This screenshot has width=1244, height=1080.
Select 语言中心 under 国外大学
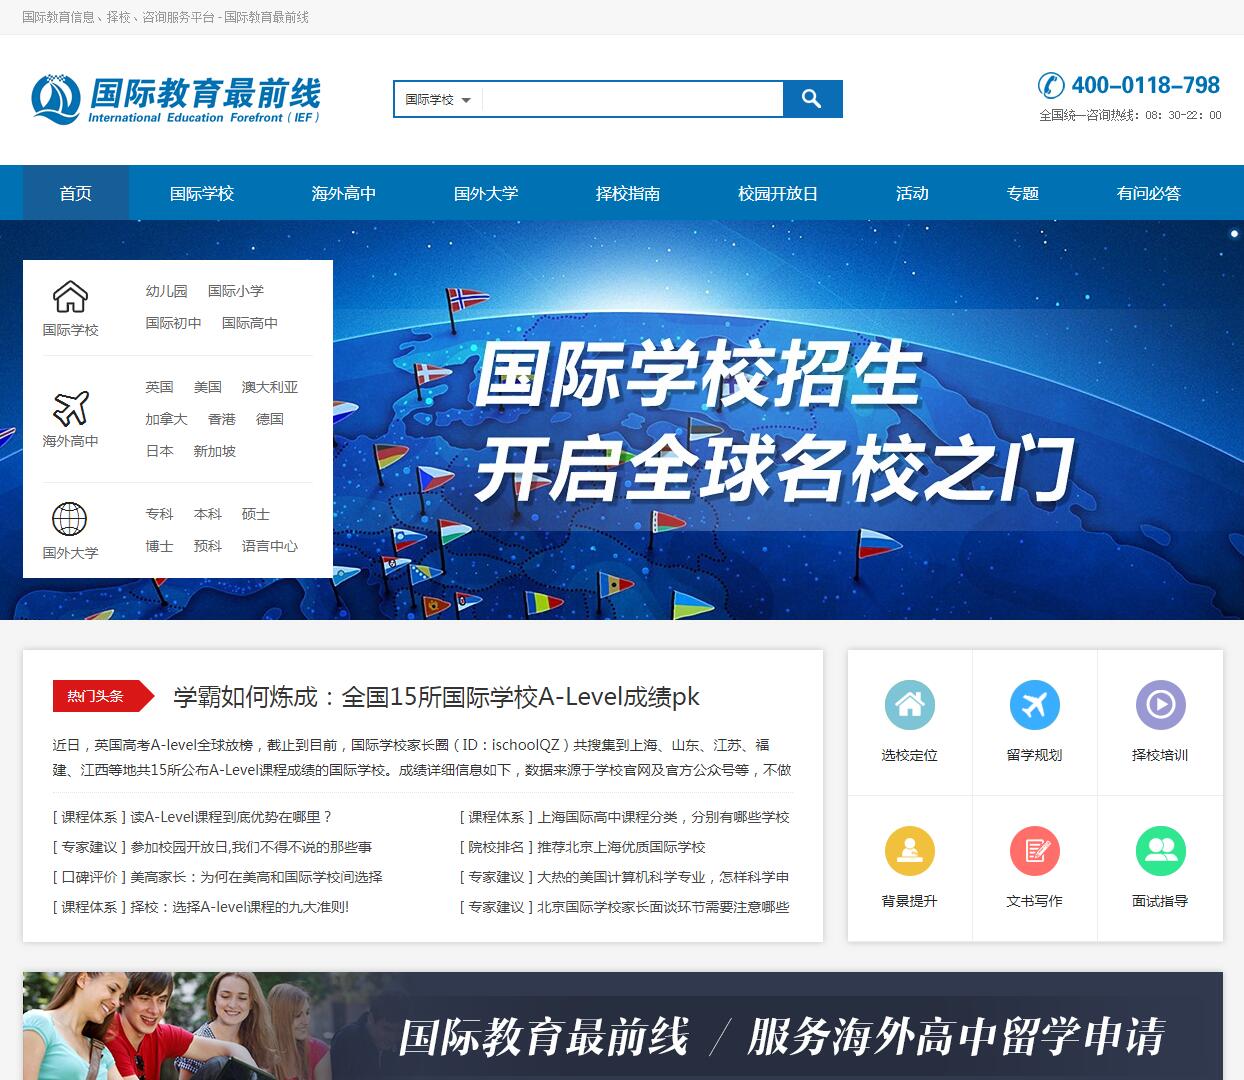(x=270, y=546)
